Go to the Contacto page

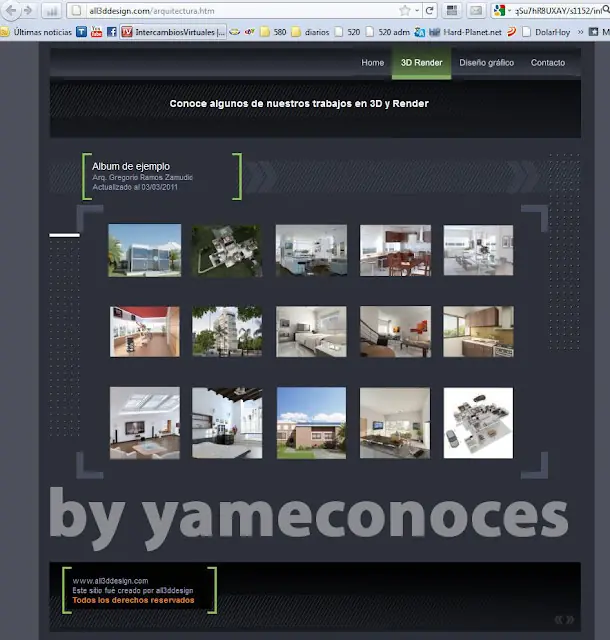tap(548, 63)
